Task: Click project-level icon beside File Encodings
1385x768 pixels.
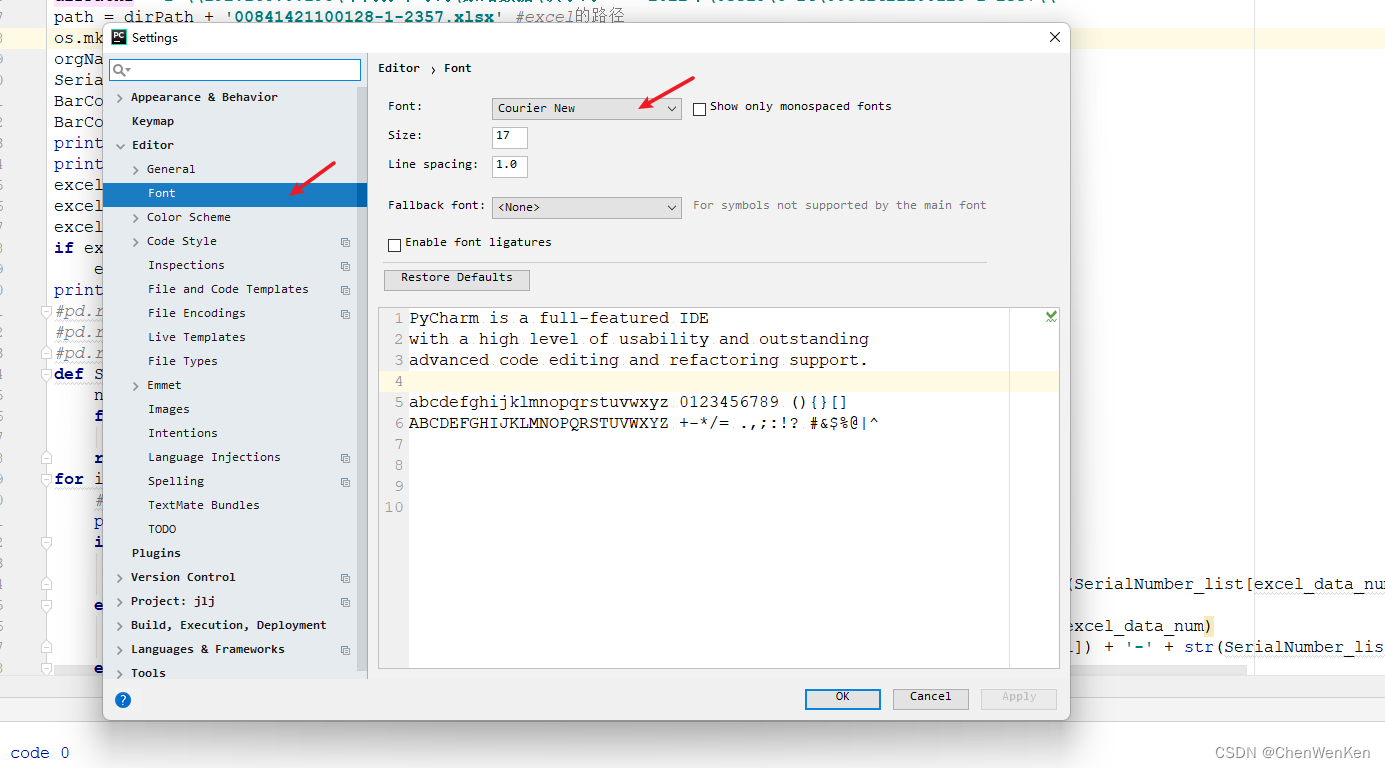Action: pos(345,314)
